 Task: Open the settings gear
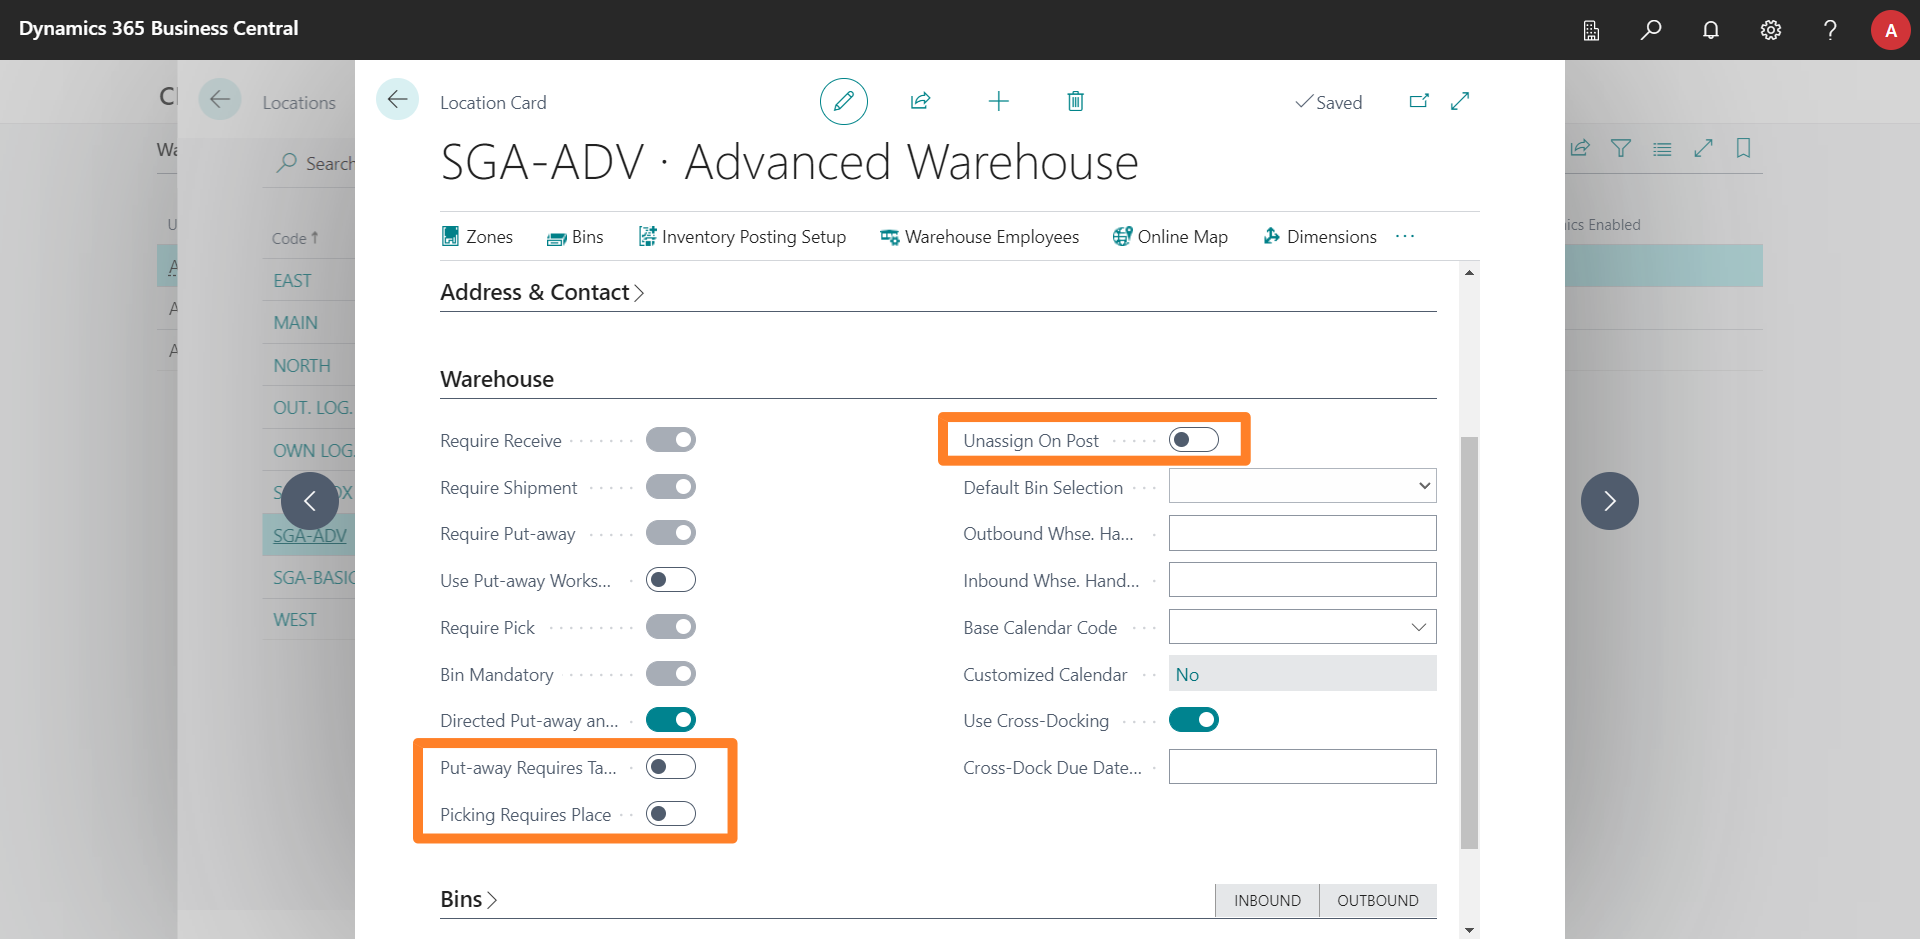pyautogui.click(x=1771, y=30)
